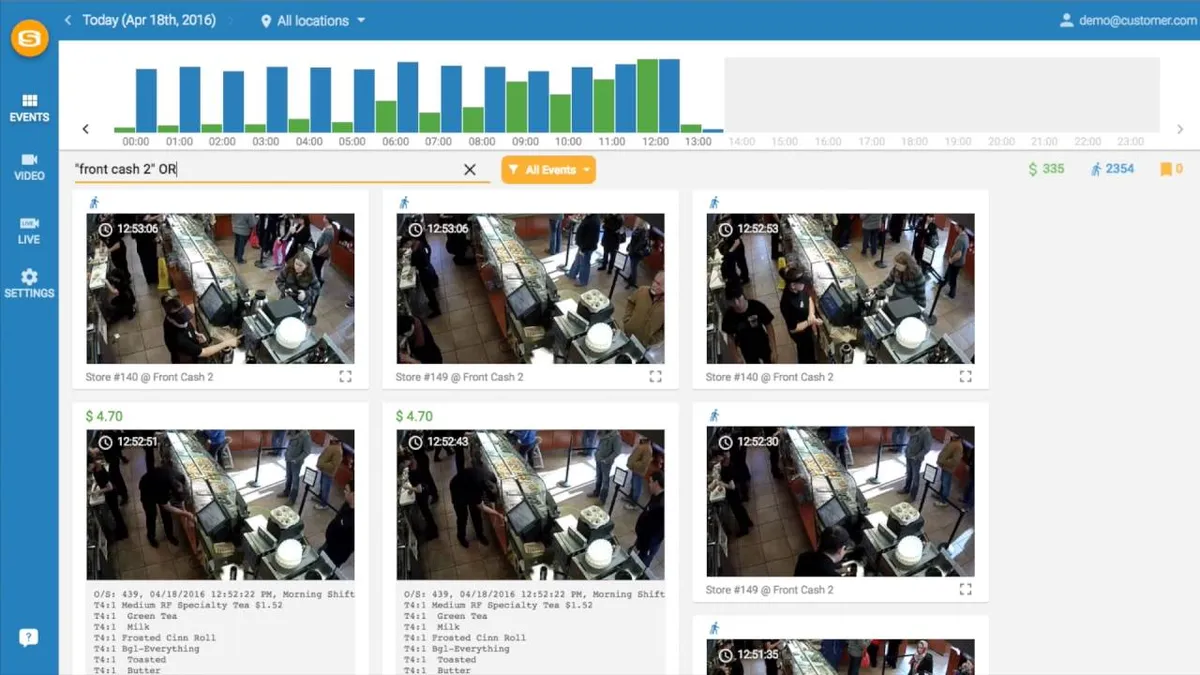1200x675 pixels.
Task: Click the 03:00 timeline label
Action: [x=266, y=142]
